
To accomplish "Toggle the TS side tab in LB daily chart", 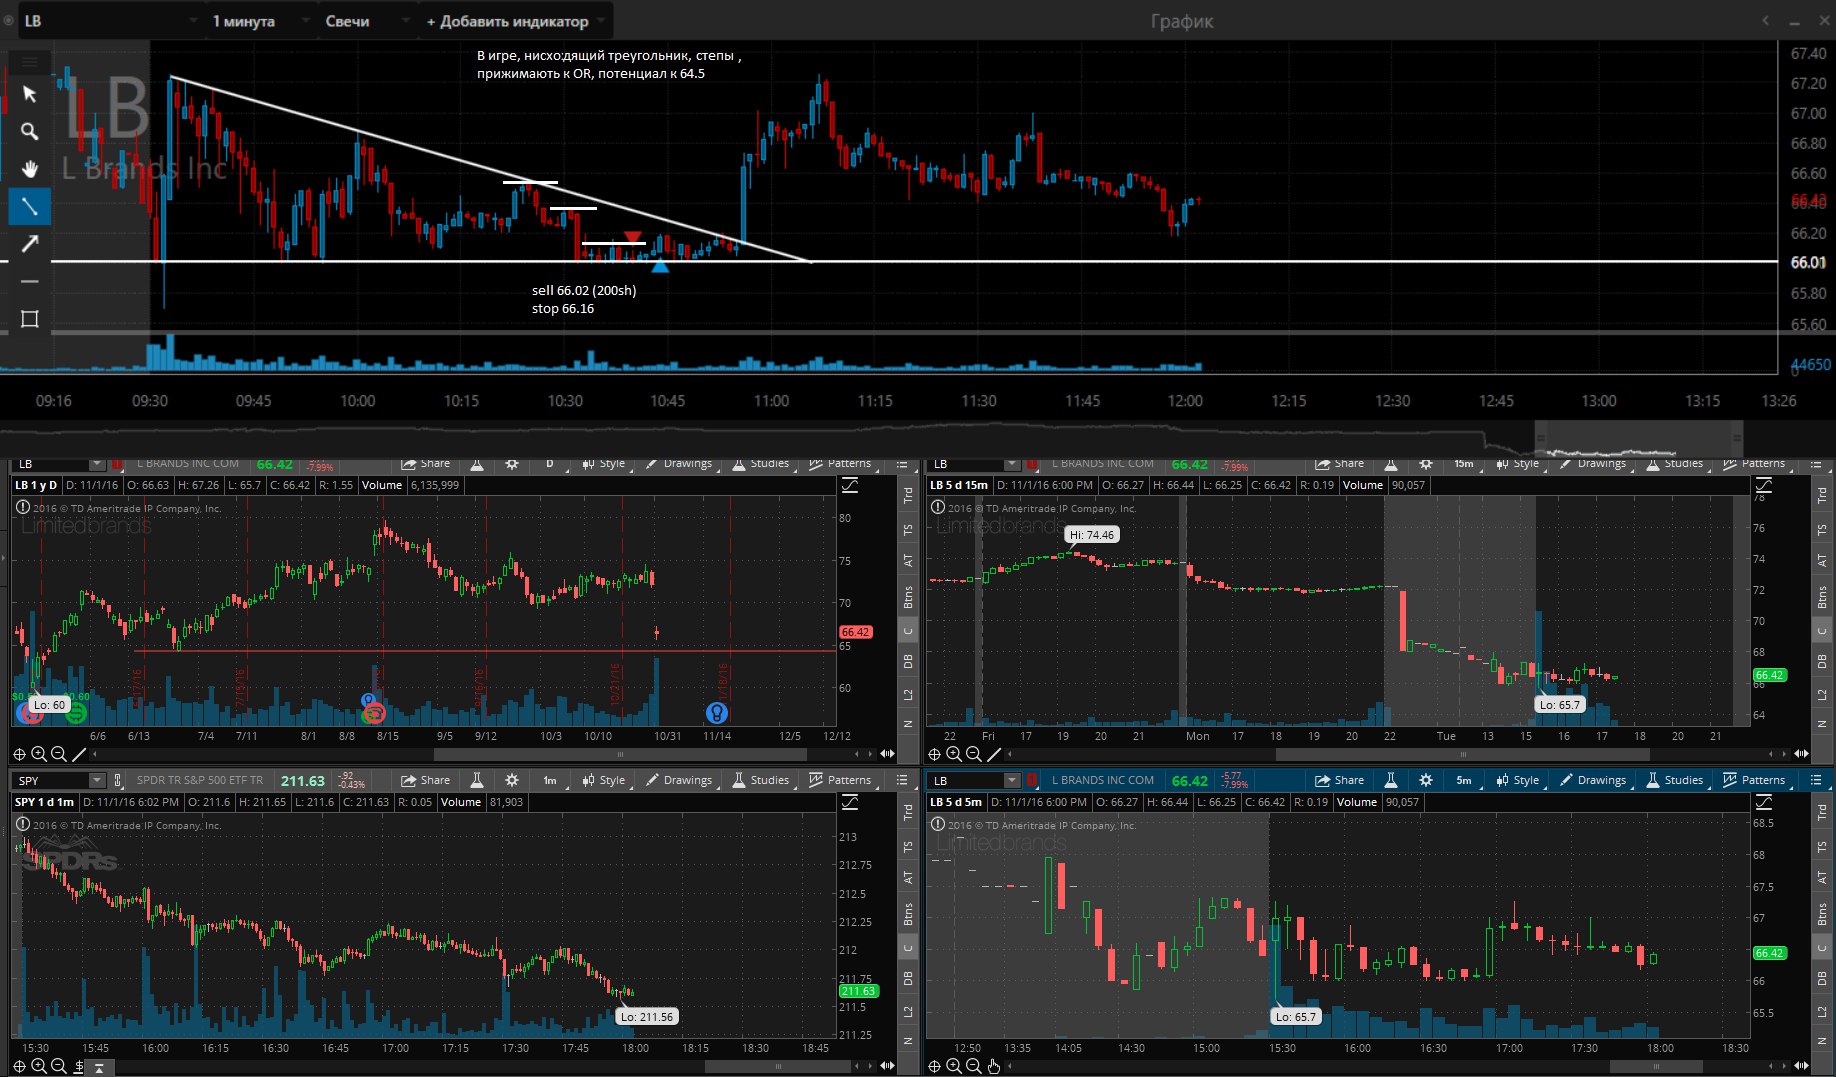I will click(908, 530).
